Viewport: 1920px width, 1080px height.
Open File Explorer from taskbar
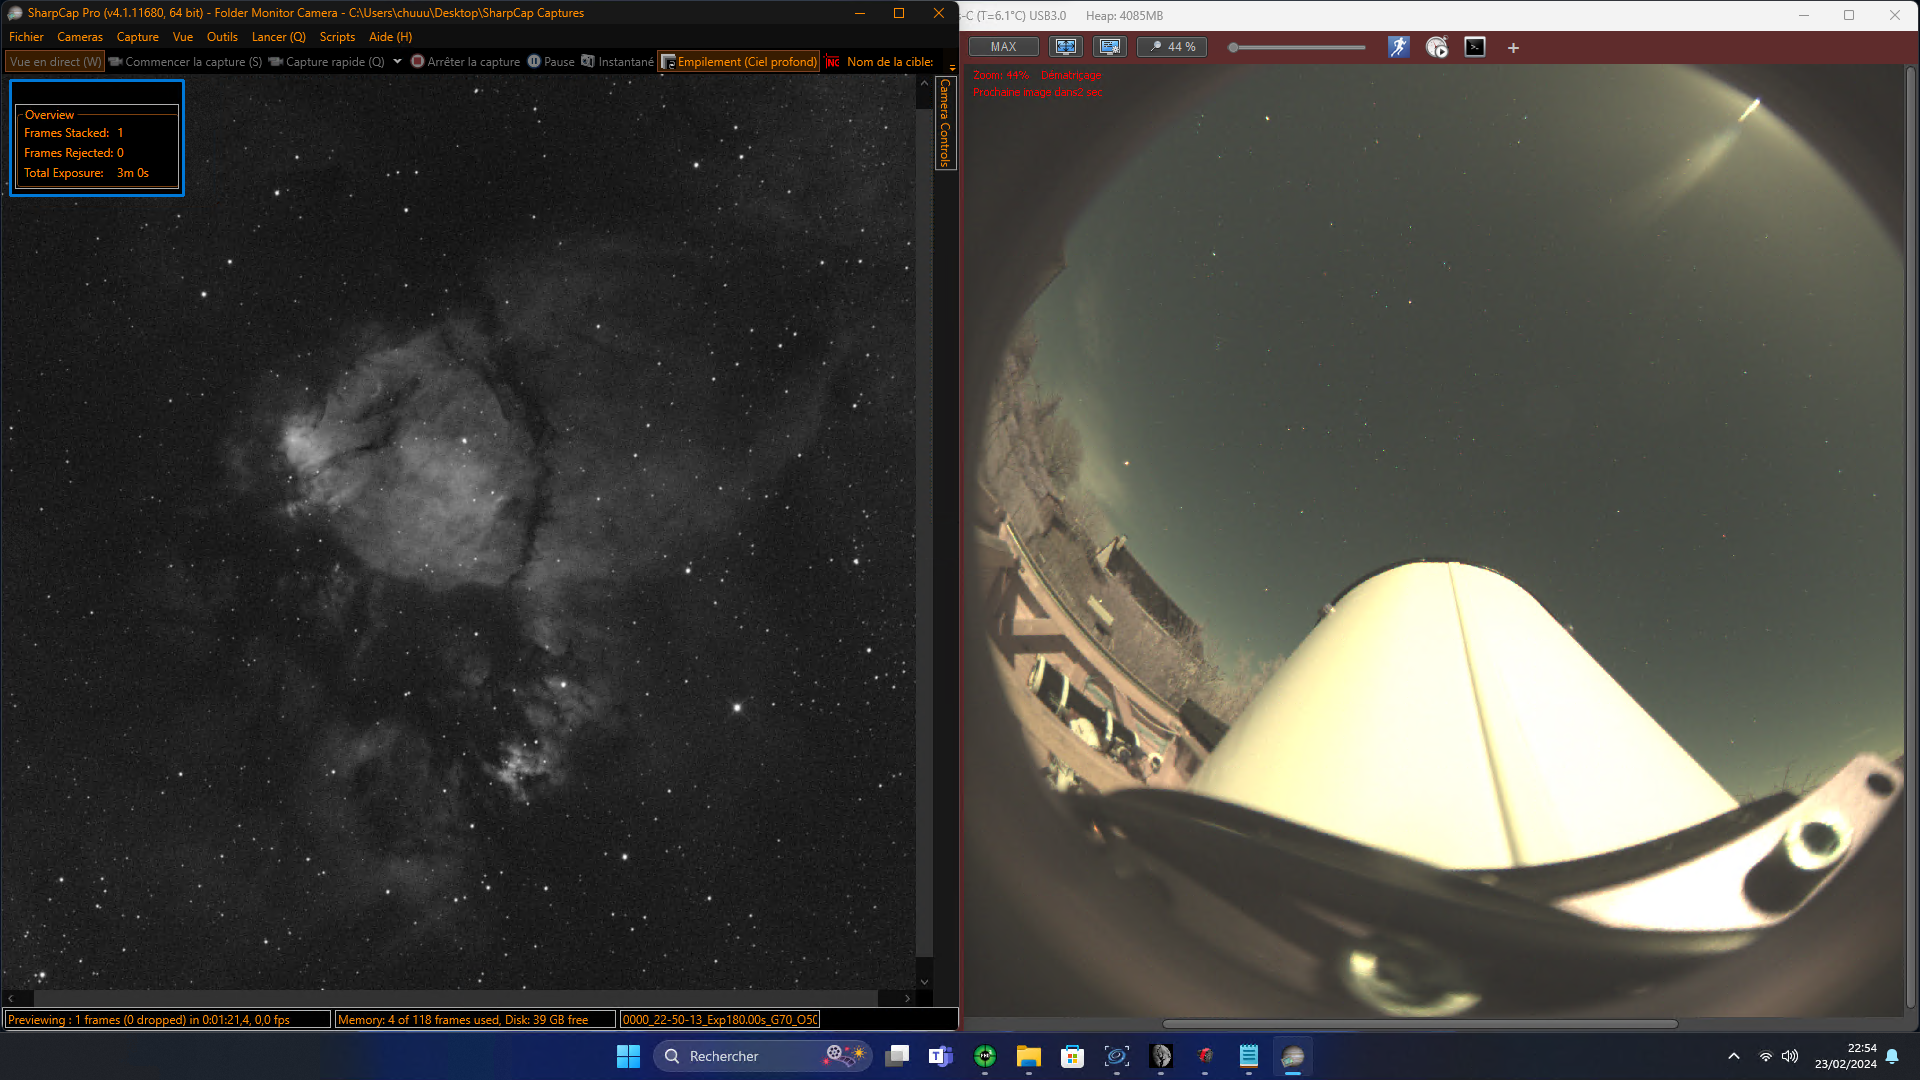coord(1029,1056)
